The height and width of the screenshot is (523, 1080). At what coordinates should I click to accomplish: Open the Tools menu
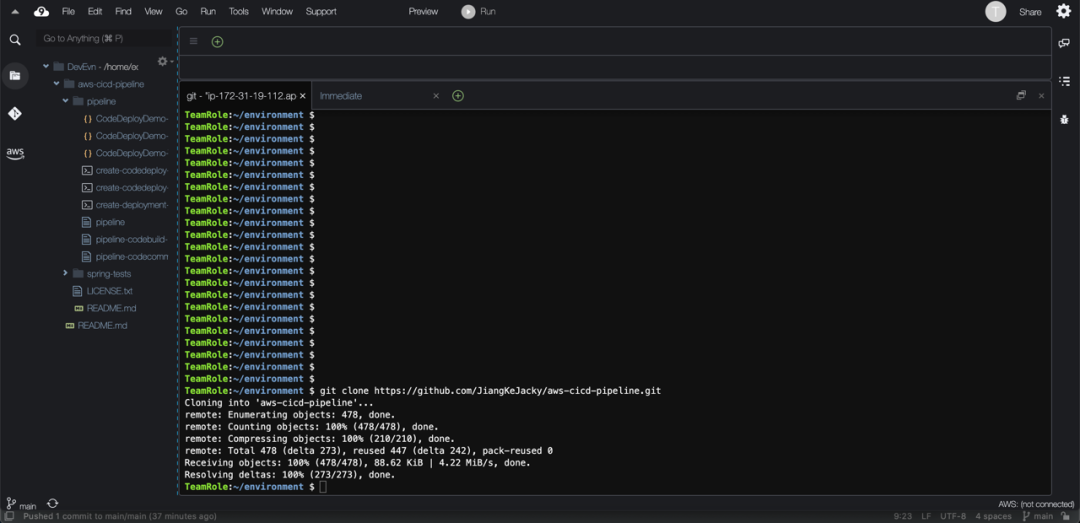(x=238, y=12)
